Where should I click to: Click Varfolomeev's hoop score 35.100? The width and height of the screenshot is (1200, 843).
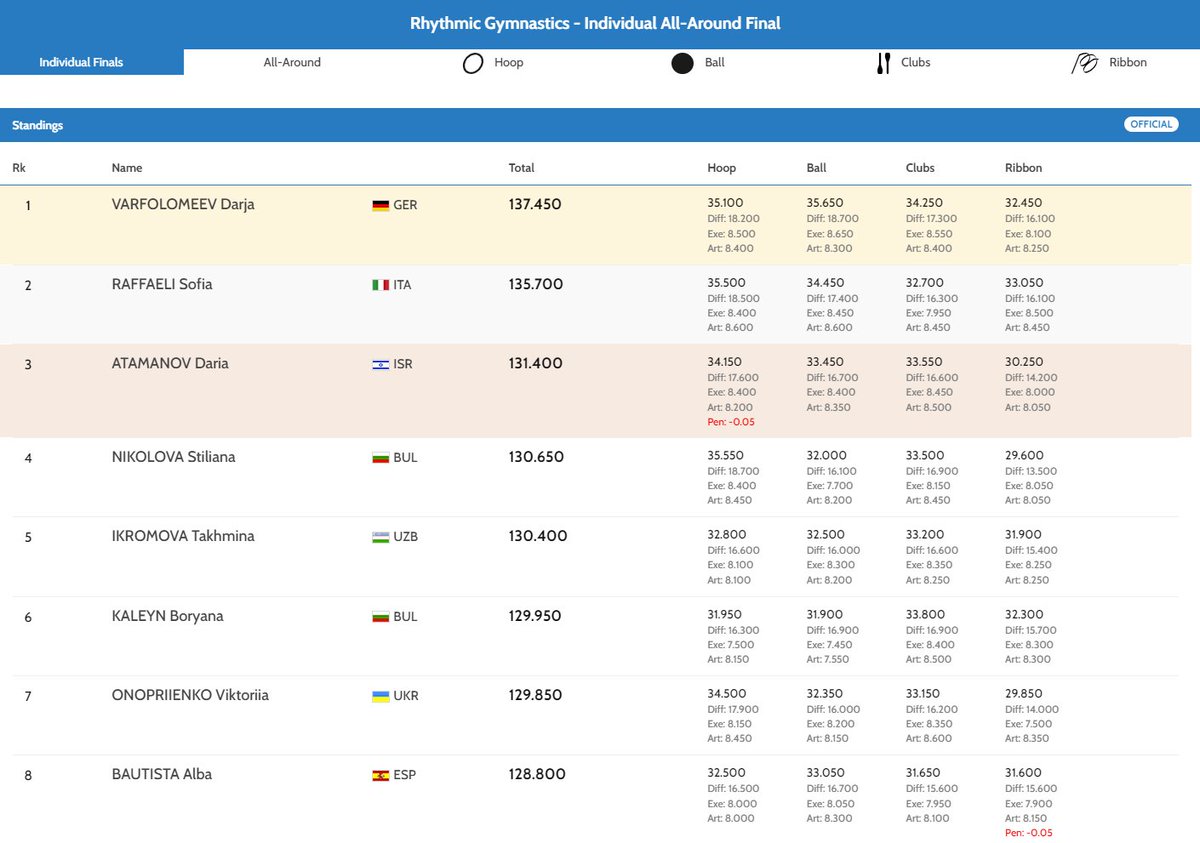coord(725,203)
